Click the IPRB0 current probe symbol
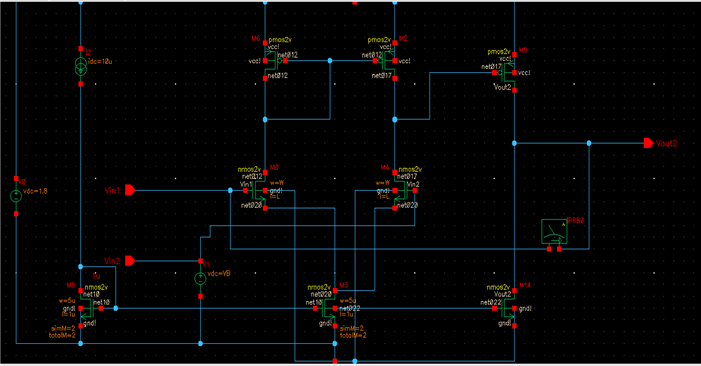701x366 pixels. (x=554, y=231)
